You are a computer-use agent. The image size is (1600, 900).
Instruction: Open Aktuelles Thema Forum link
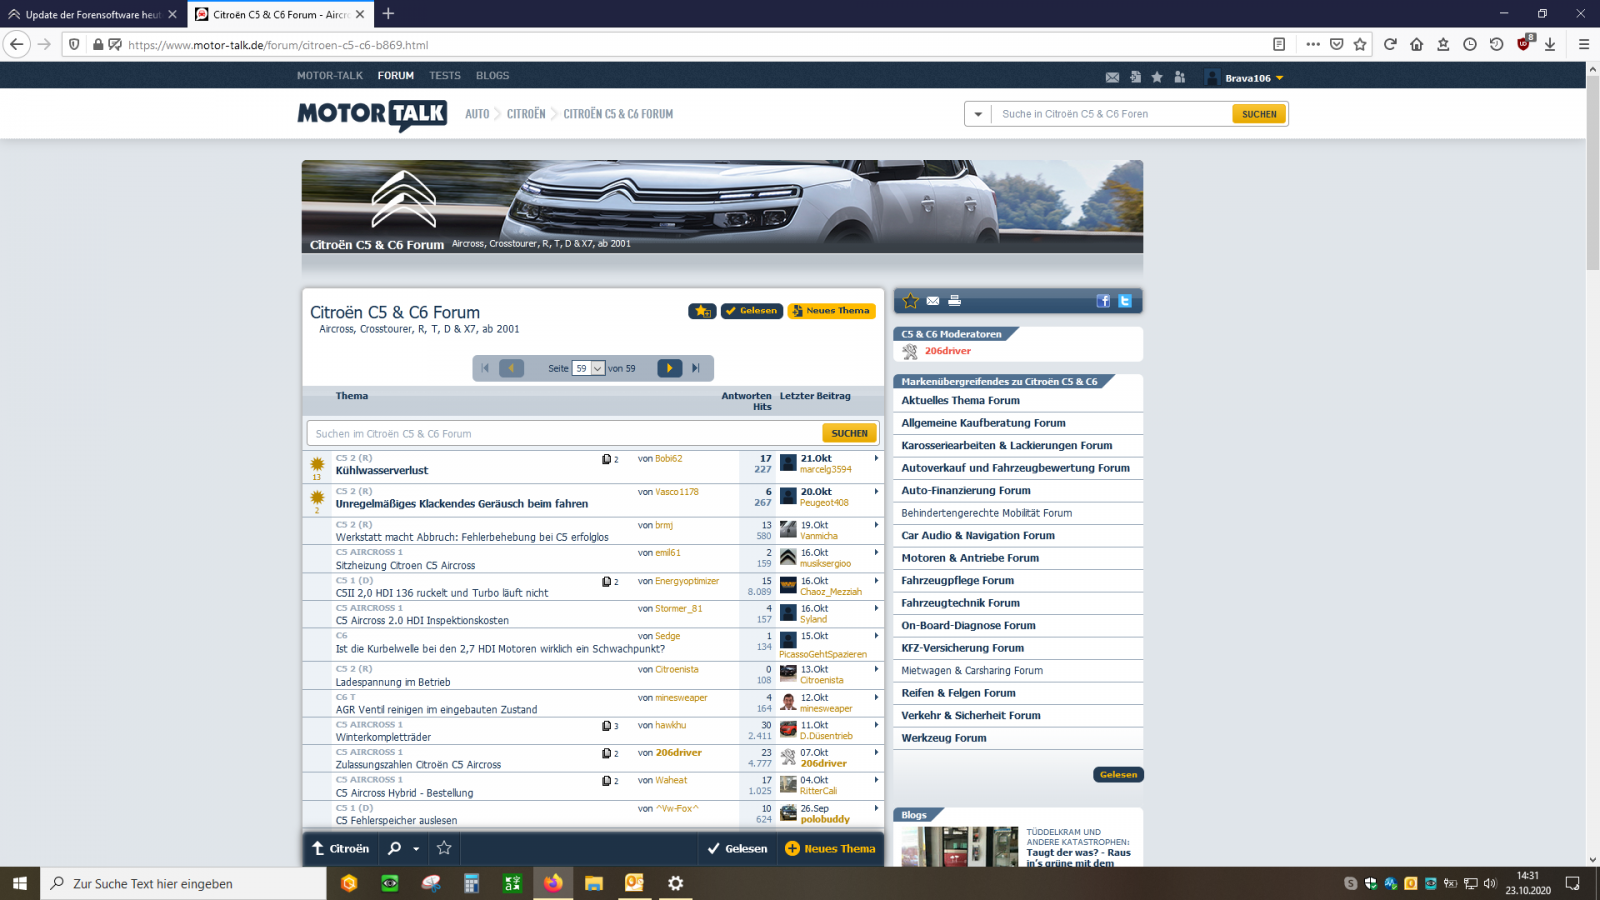(x=960, y=400)
